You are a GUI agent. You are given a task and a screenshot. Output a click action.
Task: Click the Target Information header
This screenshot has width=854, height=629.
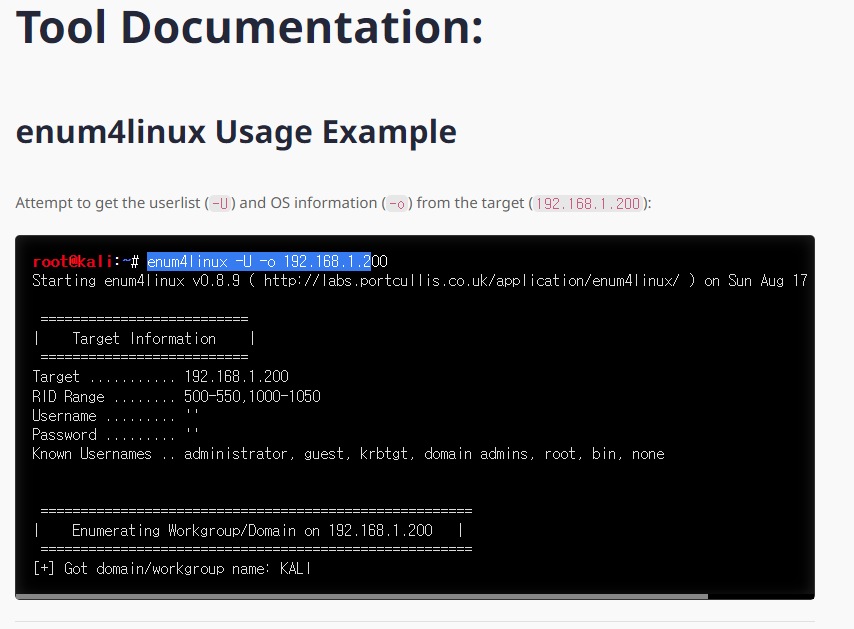pyautogui.click(x=144, y=339)
